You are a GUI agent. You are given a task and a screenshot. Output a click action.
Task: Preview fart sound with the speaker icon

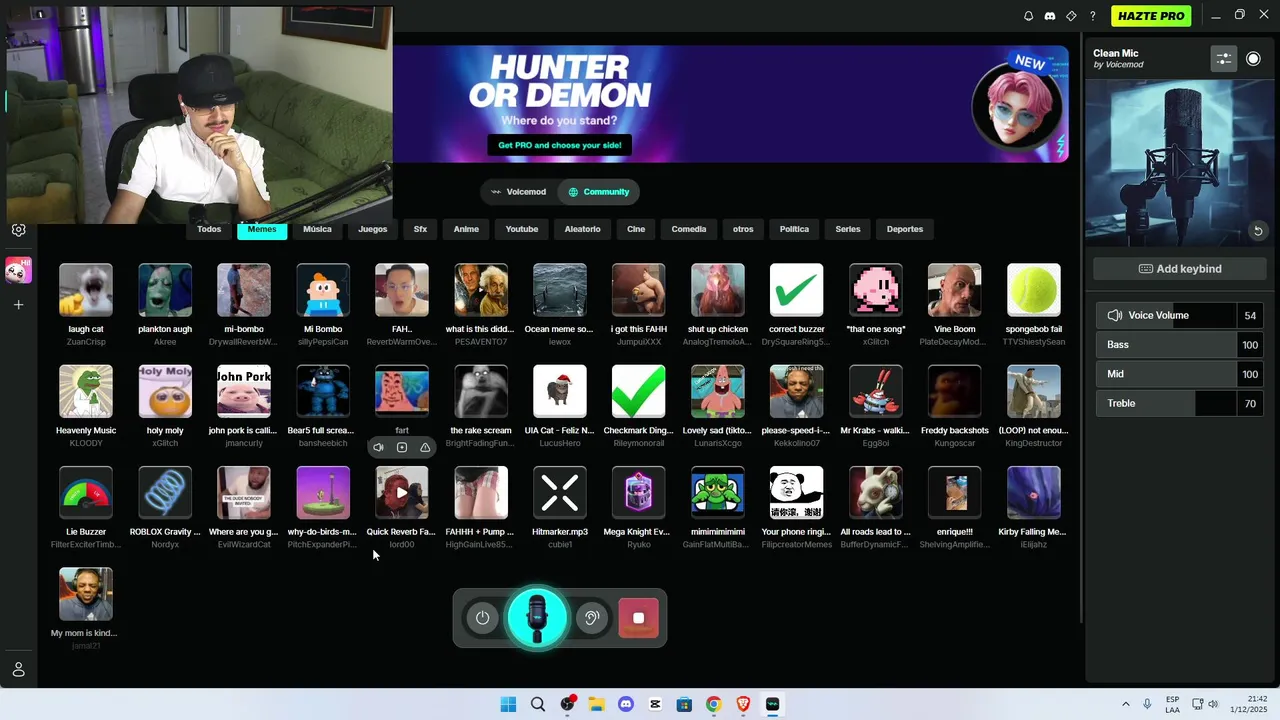click(378, 447)
